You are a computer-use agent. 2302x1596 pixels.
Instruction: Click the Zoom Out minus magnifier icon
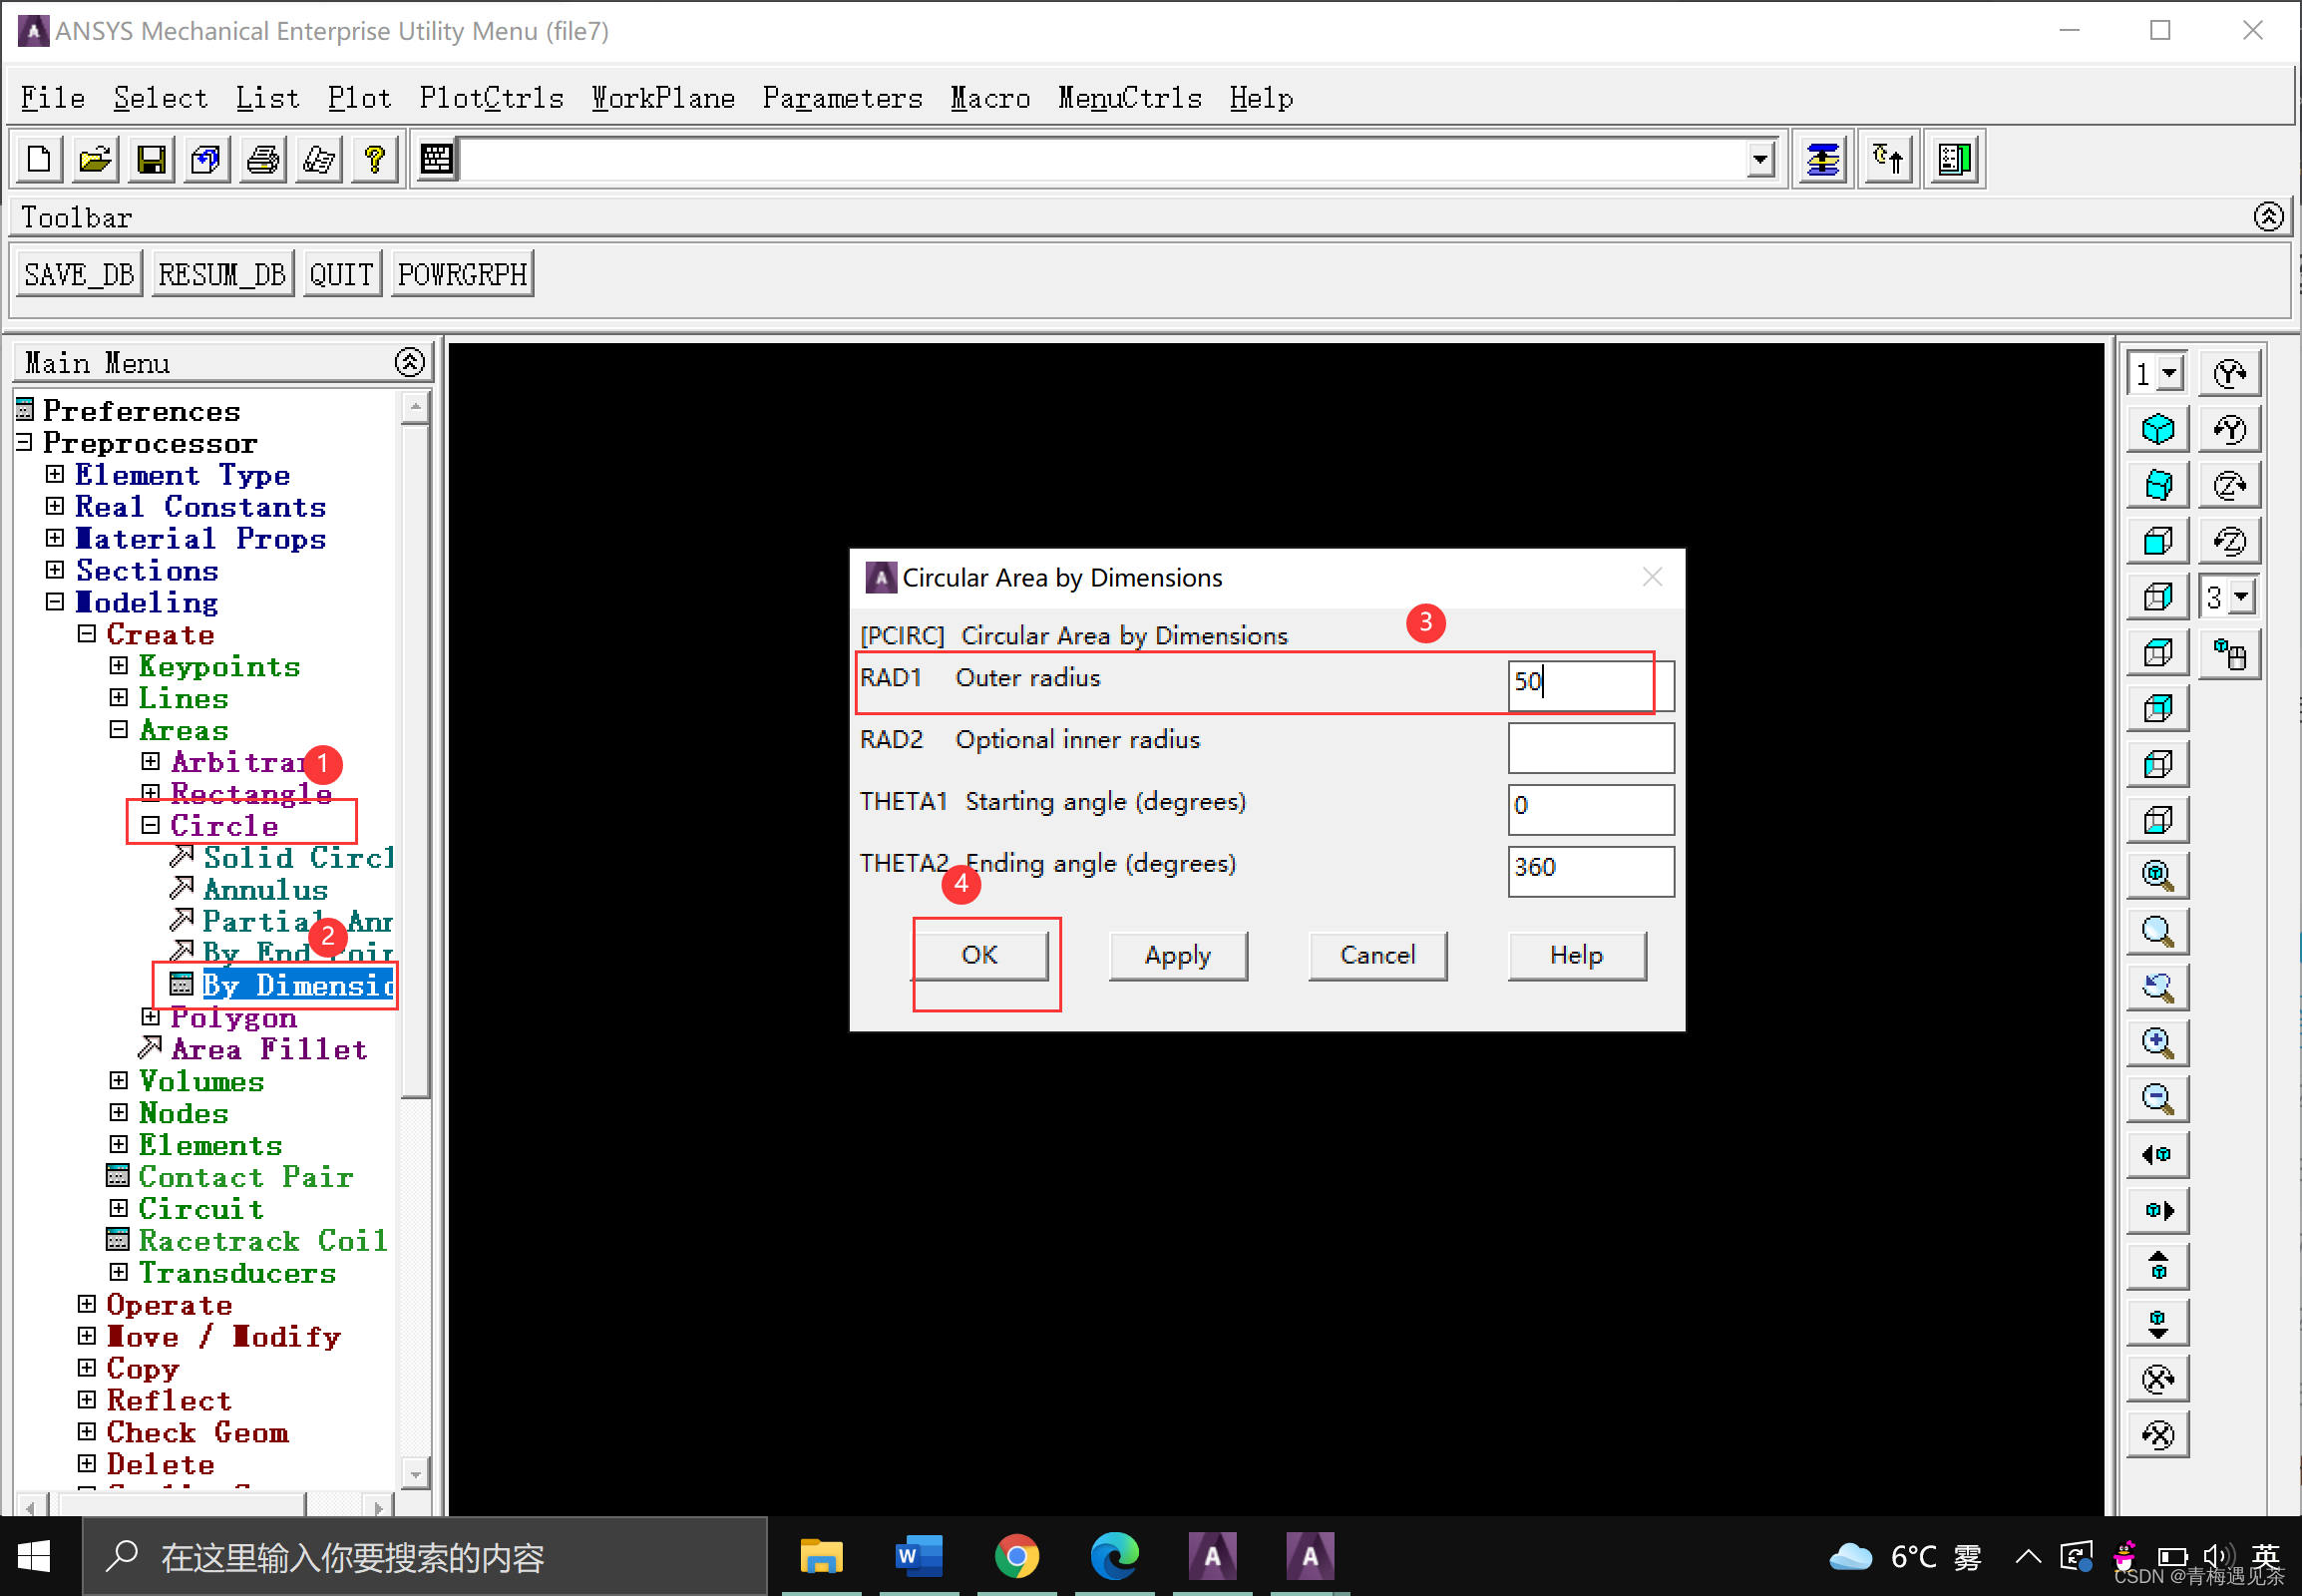[x=2158, y=1099]
